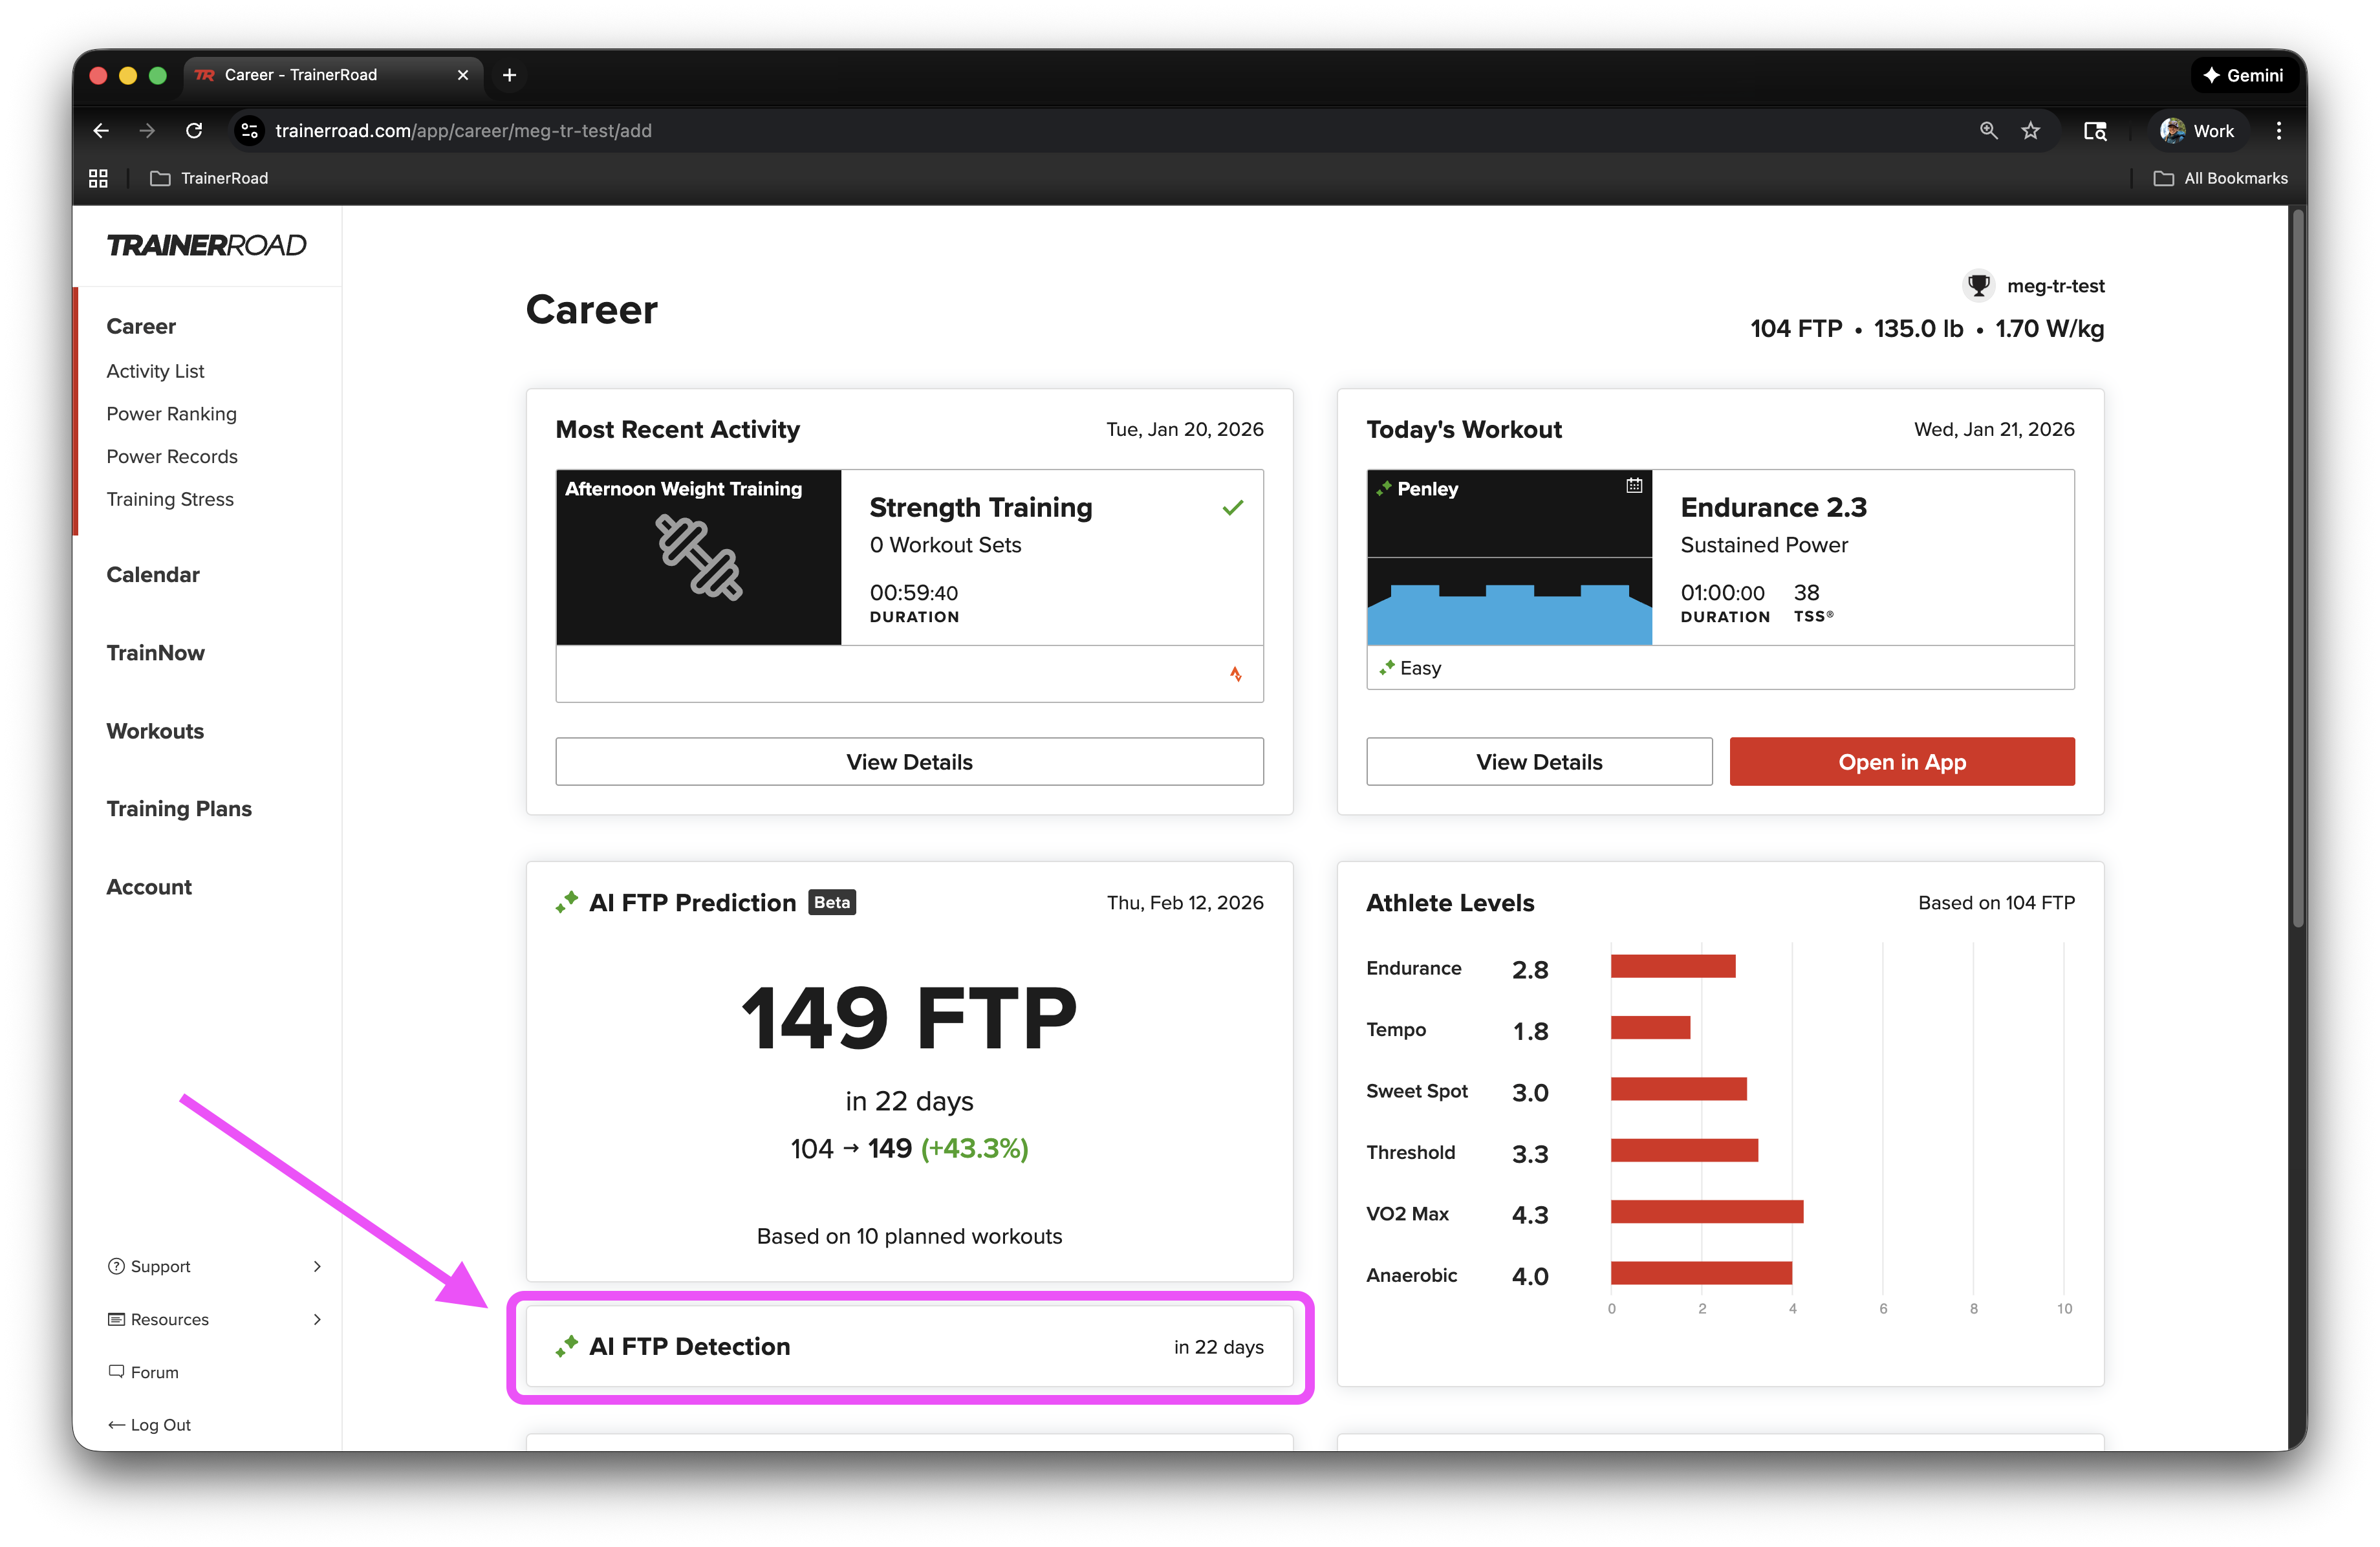The height and width of the screenshot is (1547, 2380).
Task: Go to Workouts in the sidebar
Action: [x=155, y=731]
